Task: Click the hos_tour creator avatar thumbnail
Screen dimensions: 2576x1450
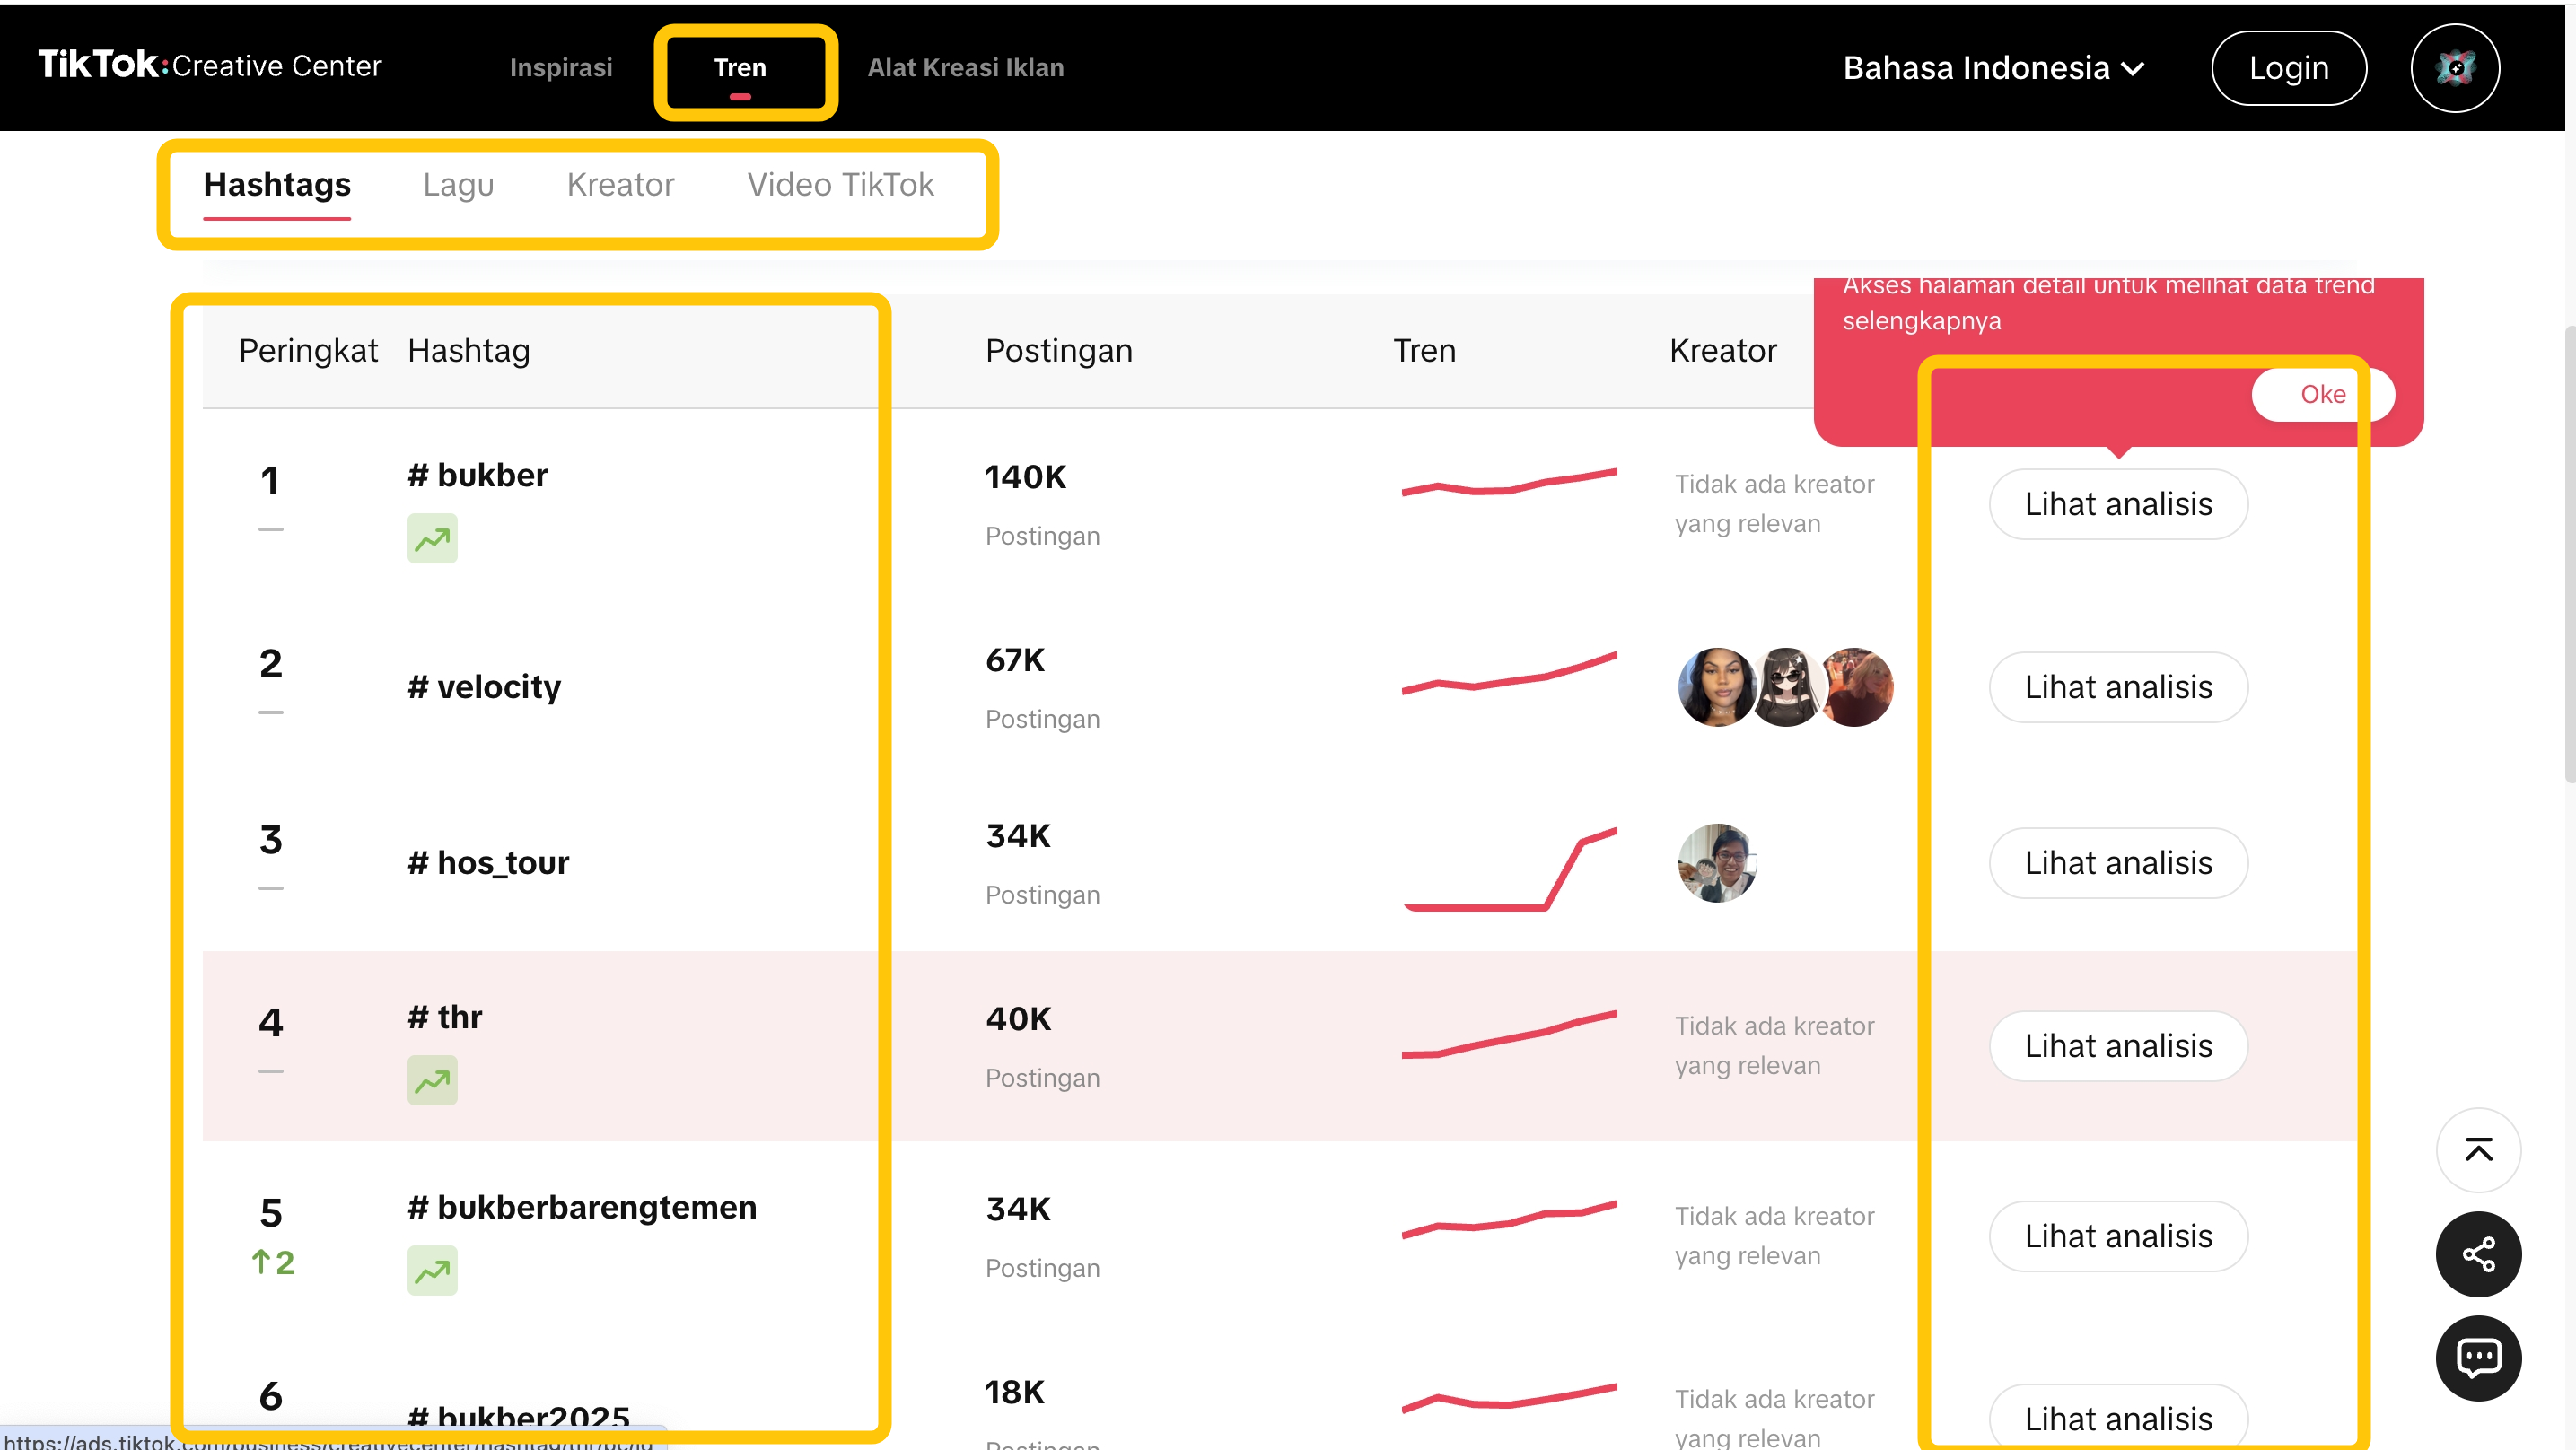Action: (1716, 863)
